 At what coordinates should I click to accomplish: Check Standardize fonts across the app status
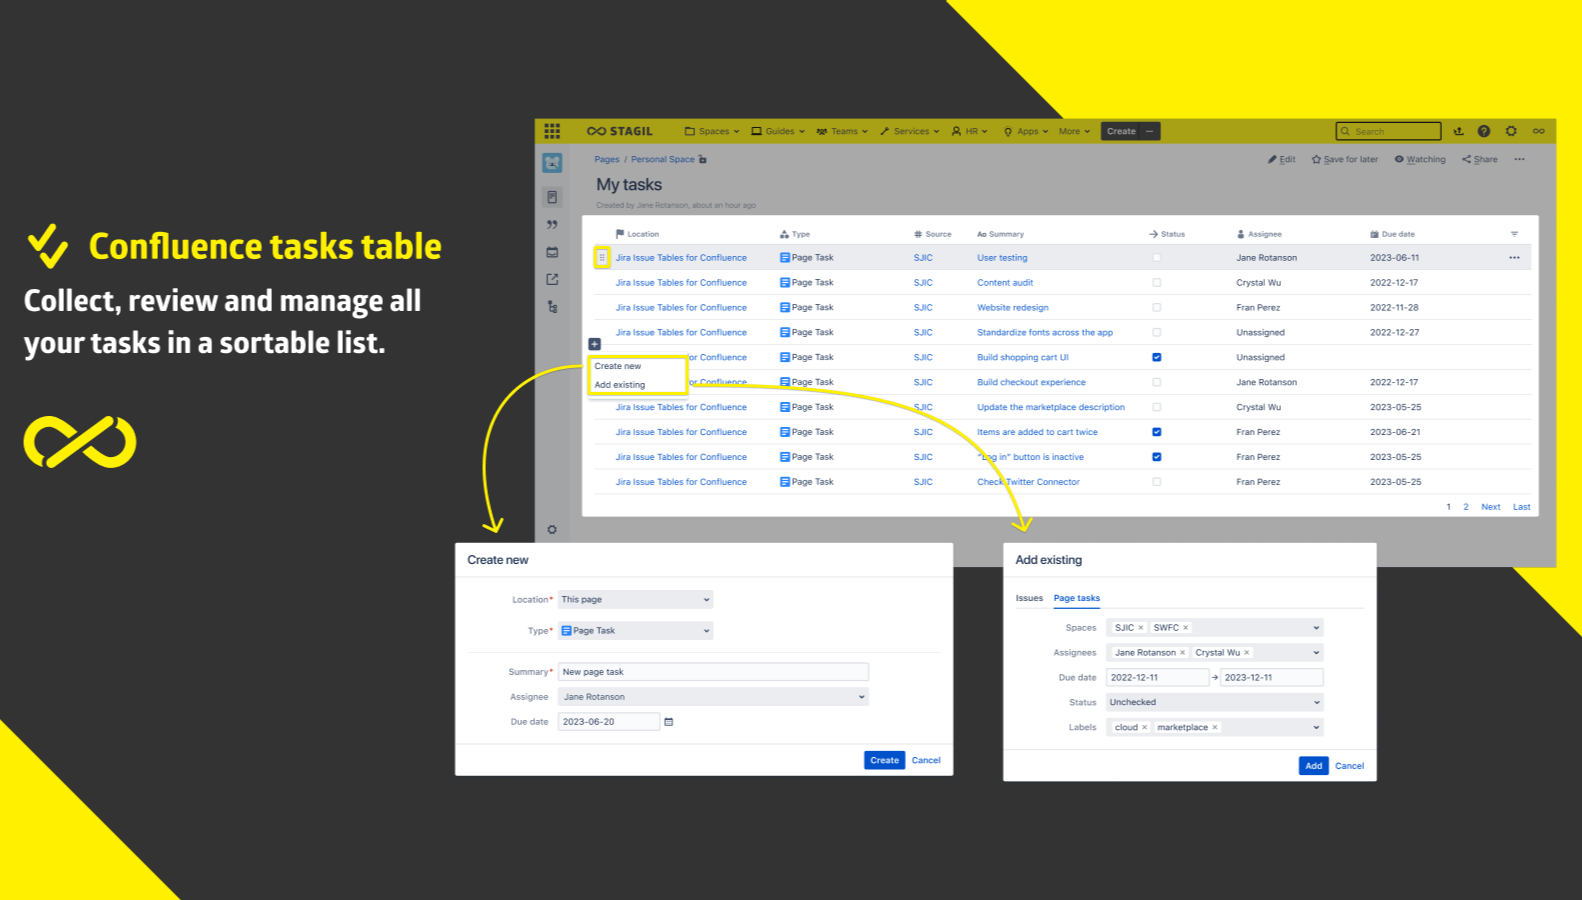click(1157, 333)
